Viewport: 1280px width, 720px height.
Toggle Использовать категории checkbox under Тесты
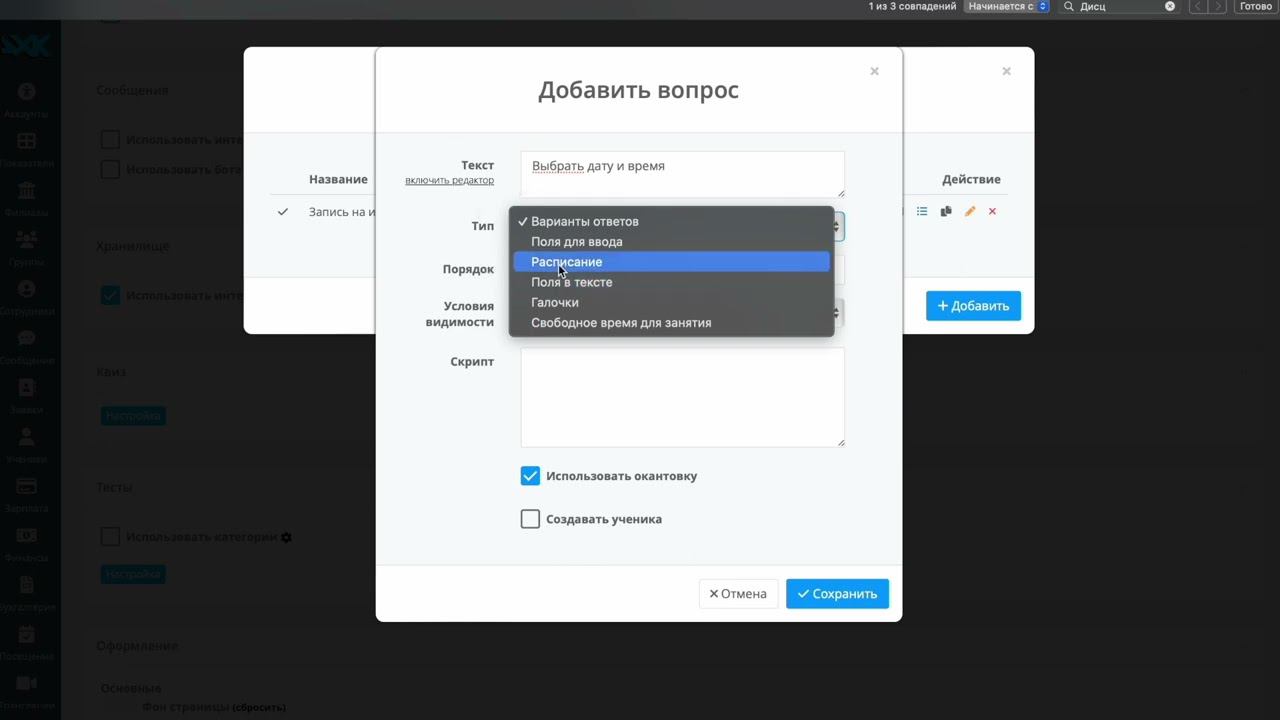(x=110, y=537)
